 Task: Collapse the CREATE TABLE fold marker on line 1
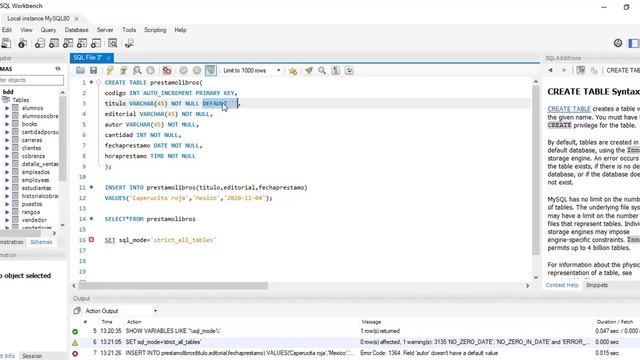98,82
